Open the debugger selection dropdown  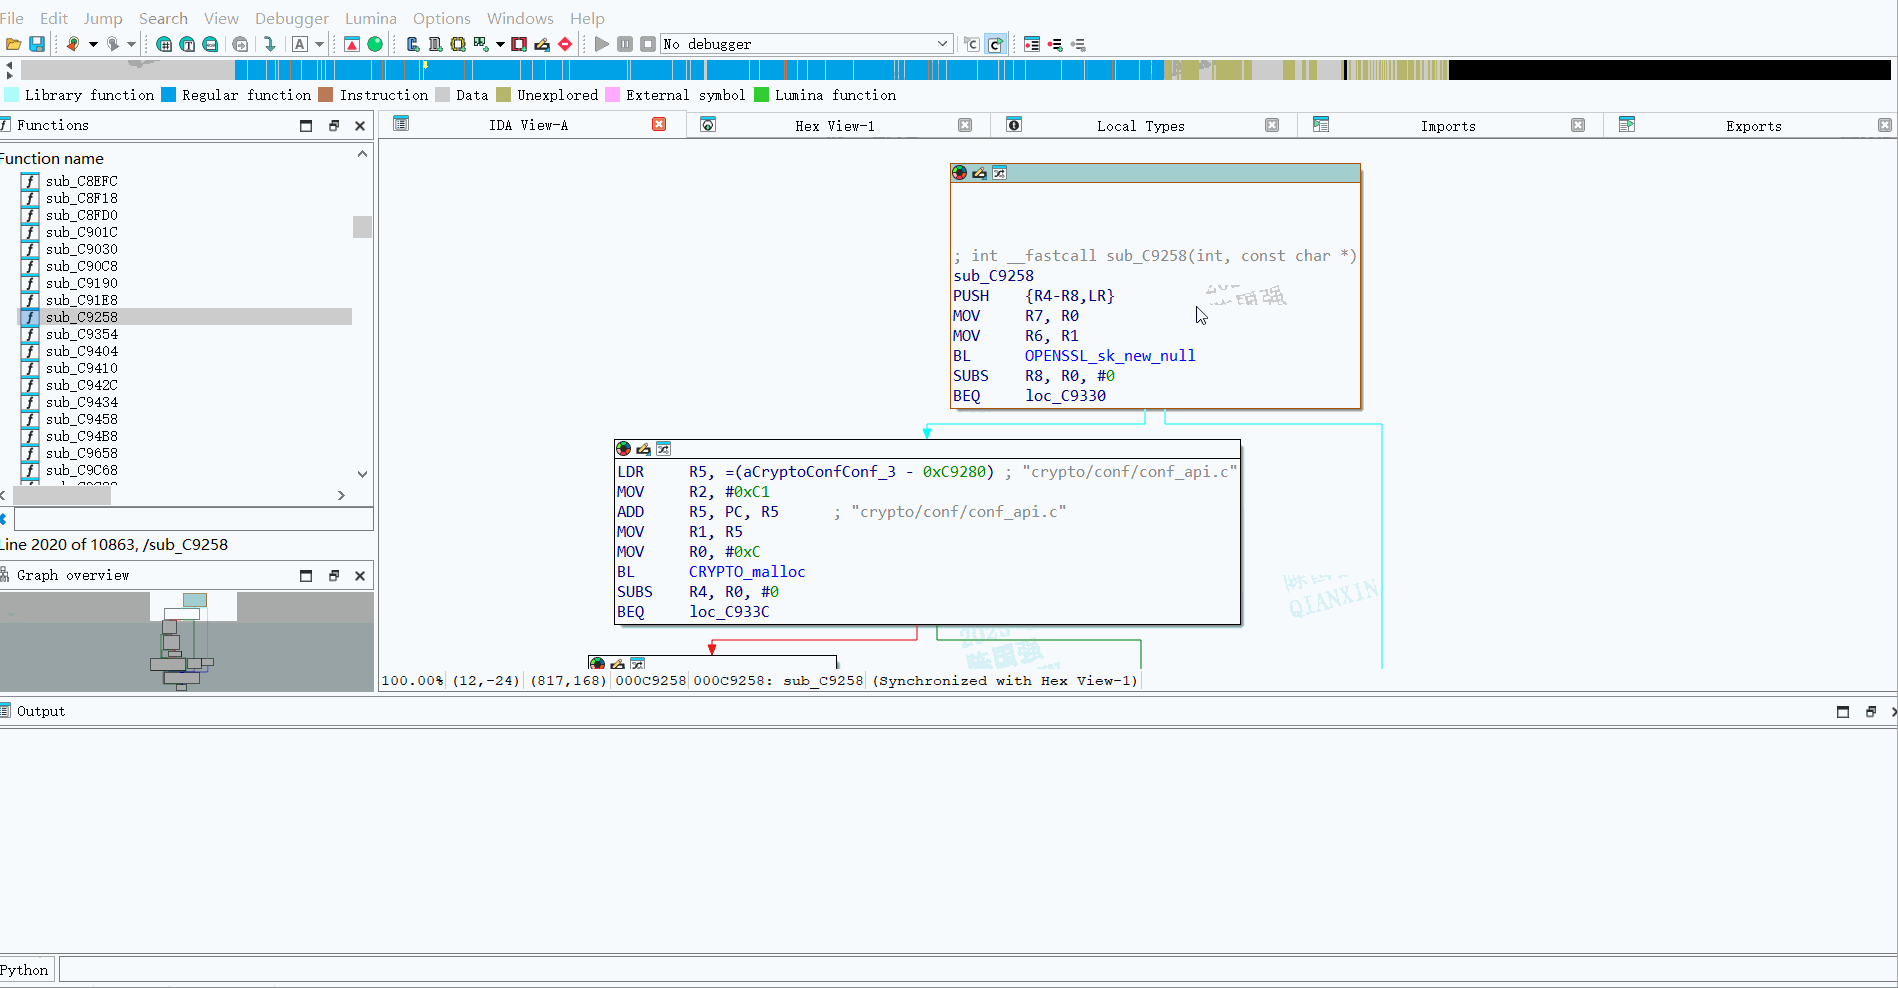[942, 44]
